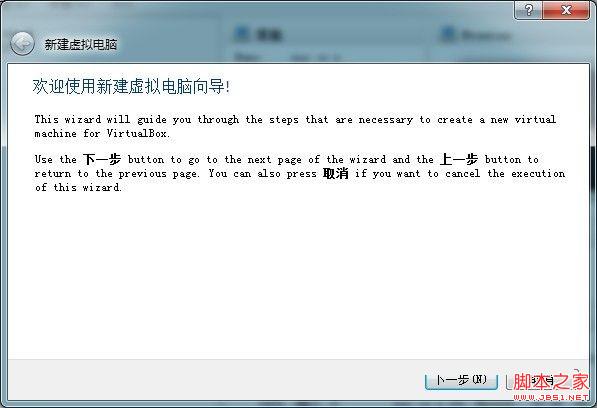Click the 欢迎使用新建虚拟电脑向导! heading
Screen dimensions: 597x408
pos(131,86)
